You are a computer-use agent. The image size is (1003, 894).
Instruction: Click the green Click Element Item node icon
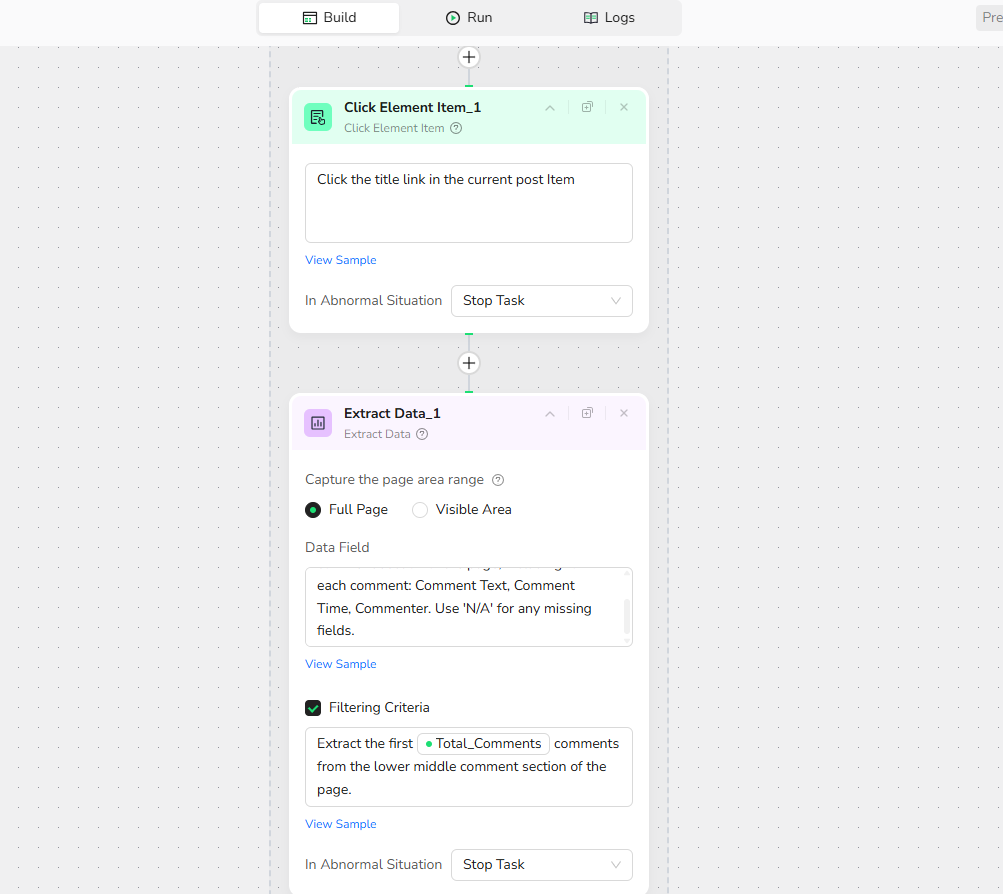(318, 117)
